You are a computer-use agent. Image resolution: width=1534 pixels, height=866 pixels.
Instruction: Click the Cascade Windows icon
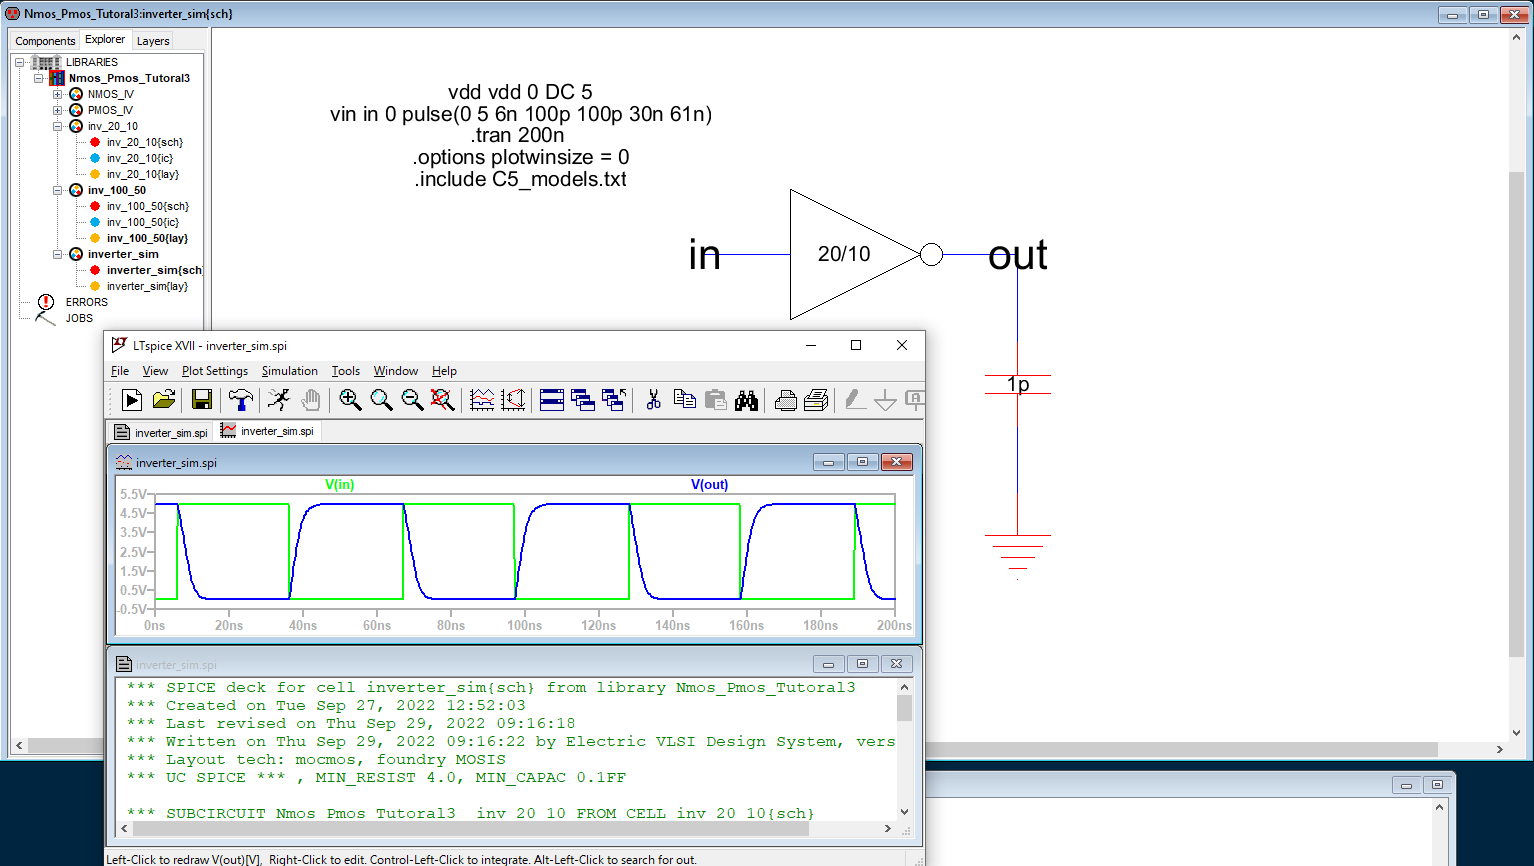[583, 400]
